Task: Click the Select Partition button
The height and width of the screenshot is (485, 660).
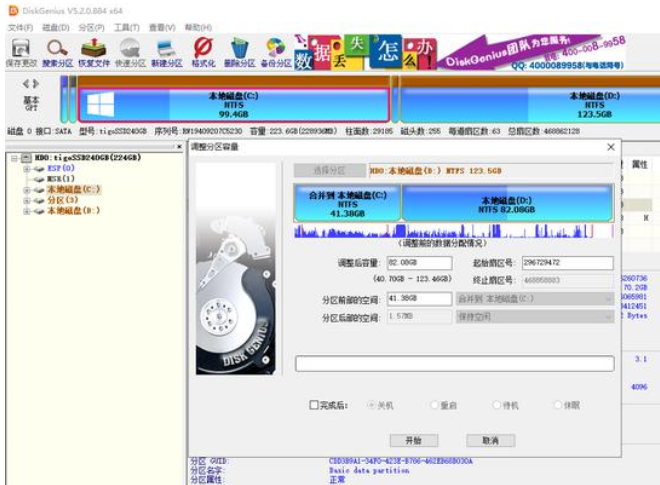Action: coord(330,171)
